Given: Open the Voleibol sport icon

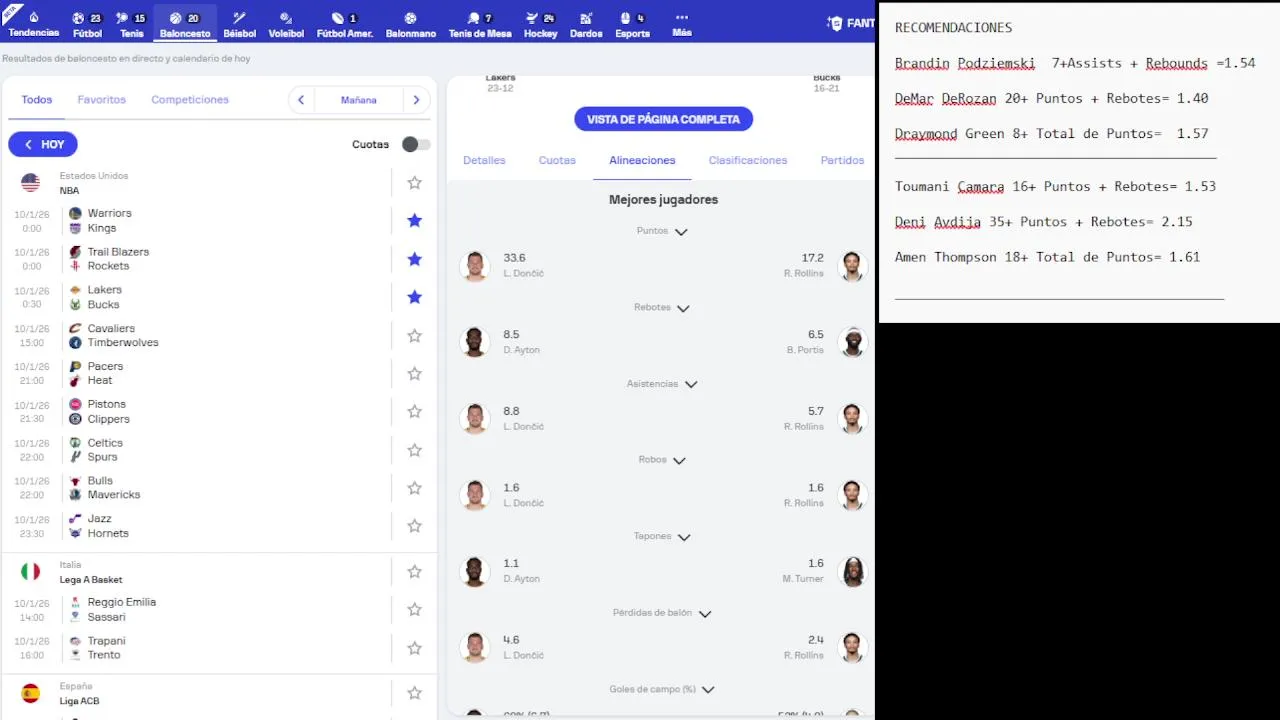Looking at the screenshot, I should click(x=286, y=18).
